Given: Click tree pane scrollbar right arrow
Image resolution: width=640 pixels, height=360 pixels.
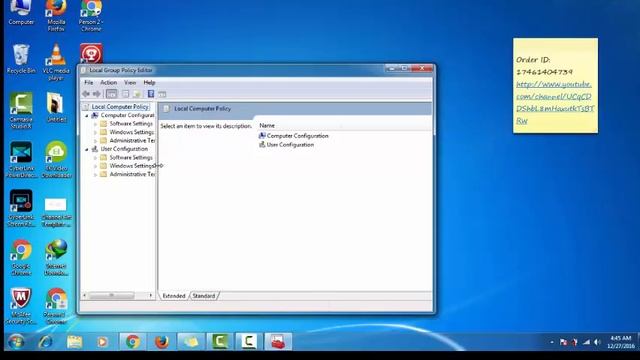Looking at the screenshot, I should (x=150, y=295).
